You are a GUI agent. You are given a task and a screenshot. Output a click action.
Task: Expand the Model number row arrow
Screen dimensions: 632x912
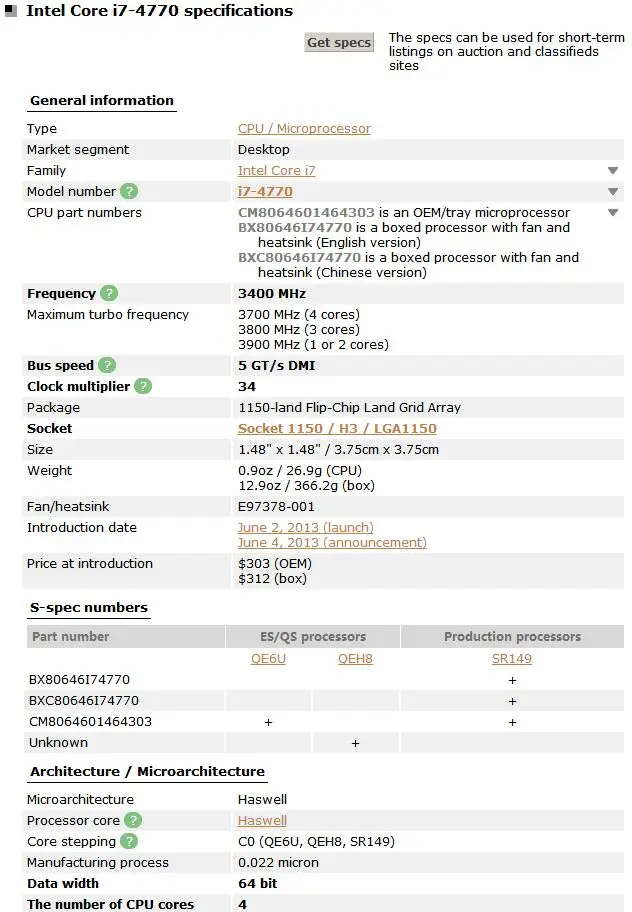point(613,192)
